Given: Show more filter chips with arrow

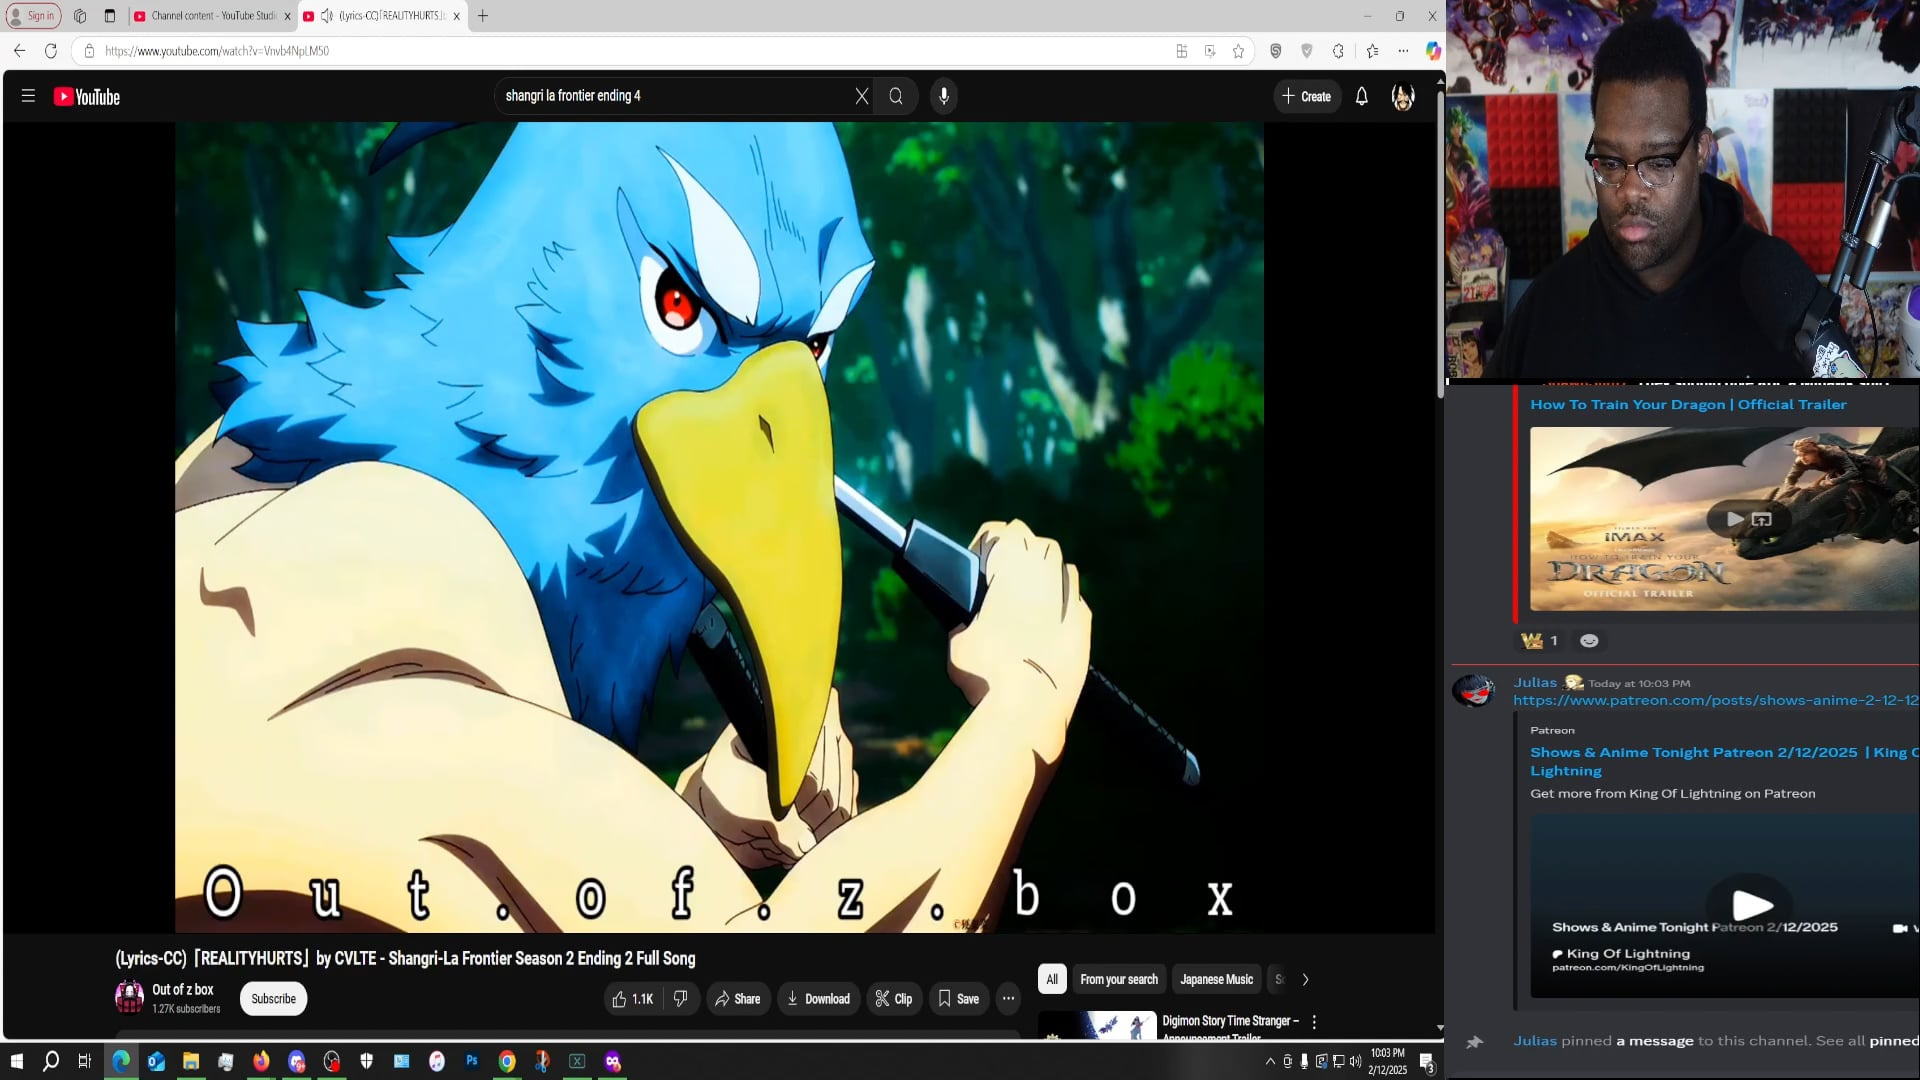Looking at the screenshot, I should point(1305,980).
